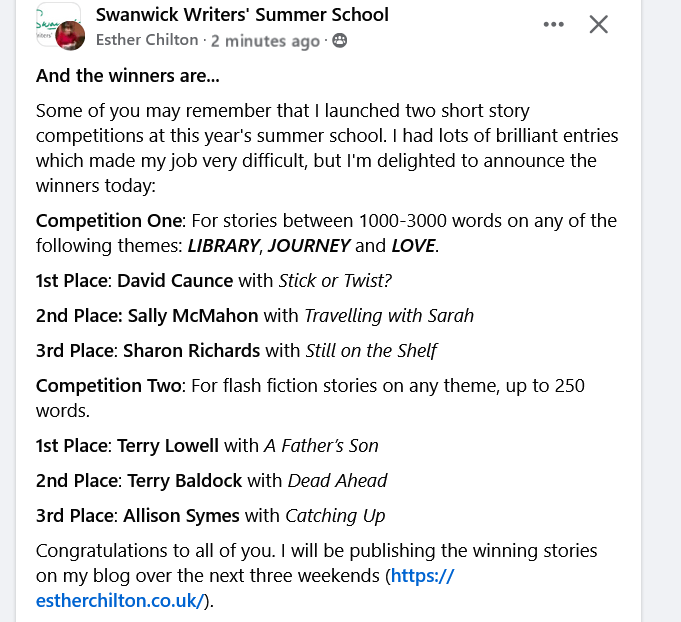Click the story title "Travelling with Sarah"
This screenshot has height=622, width=681.
(389, 316)
